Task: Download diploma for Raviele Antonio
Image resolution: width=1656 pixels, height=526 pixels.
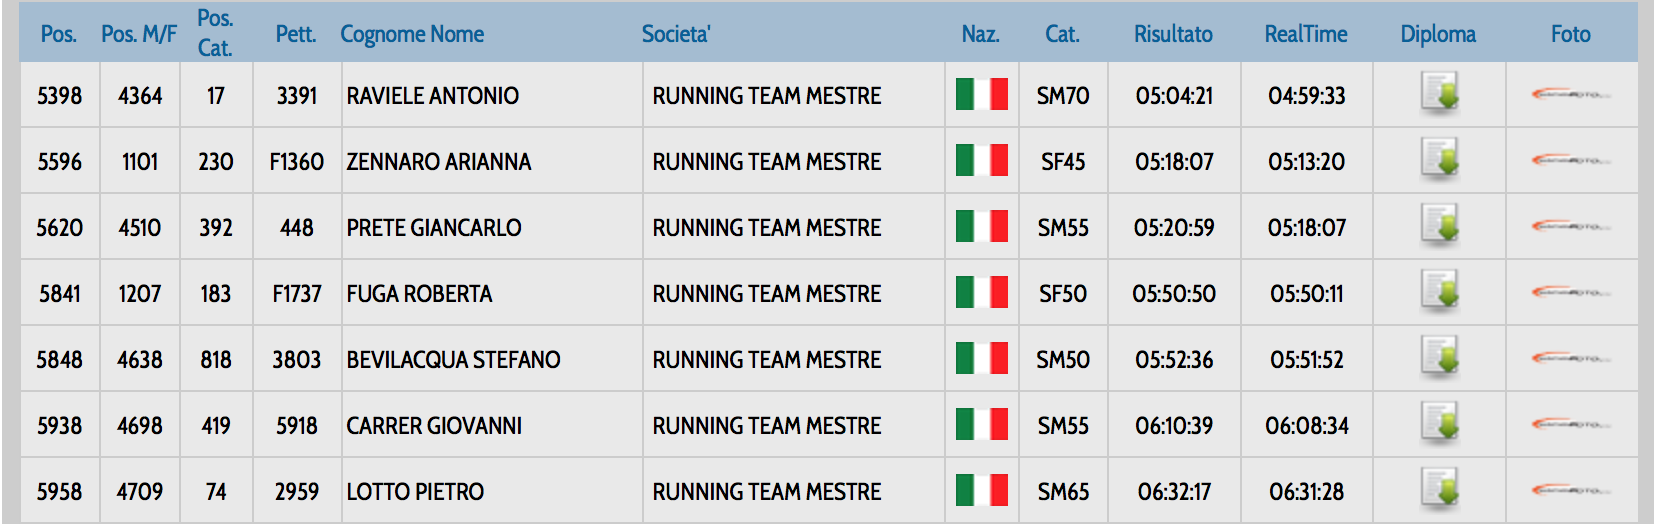Action: pyautogui.click(x=1439, y=94)
